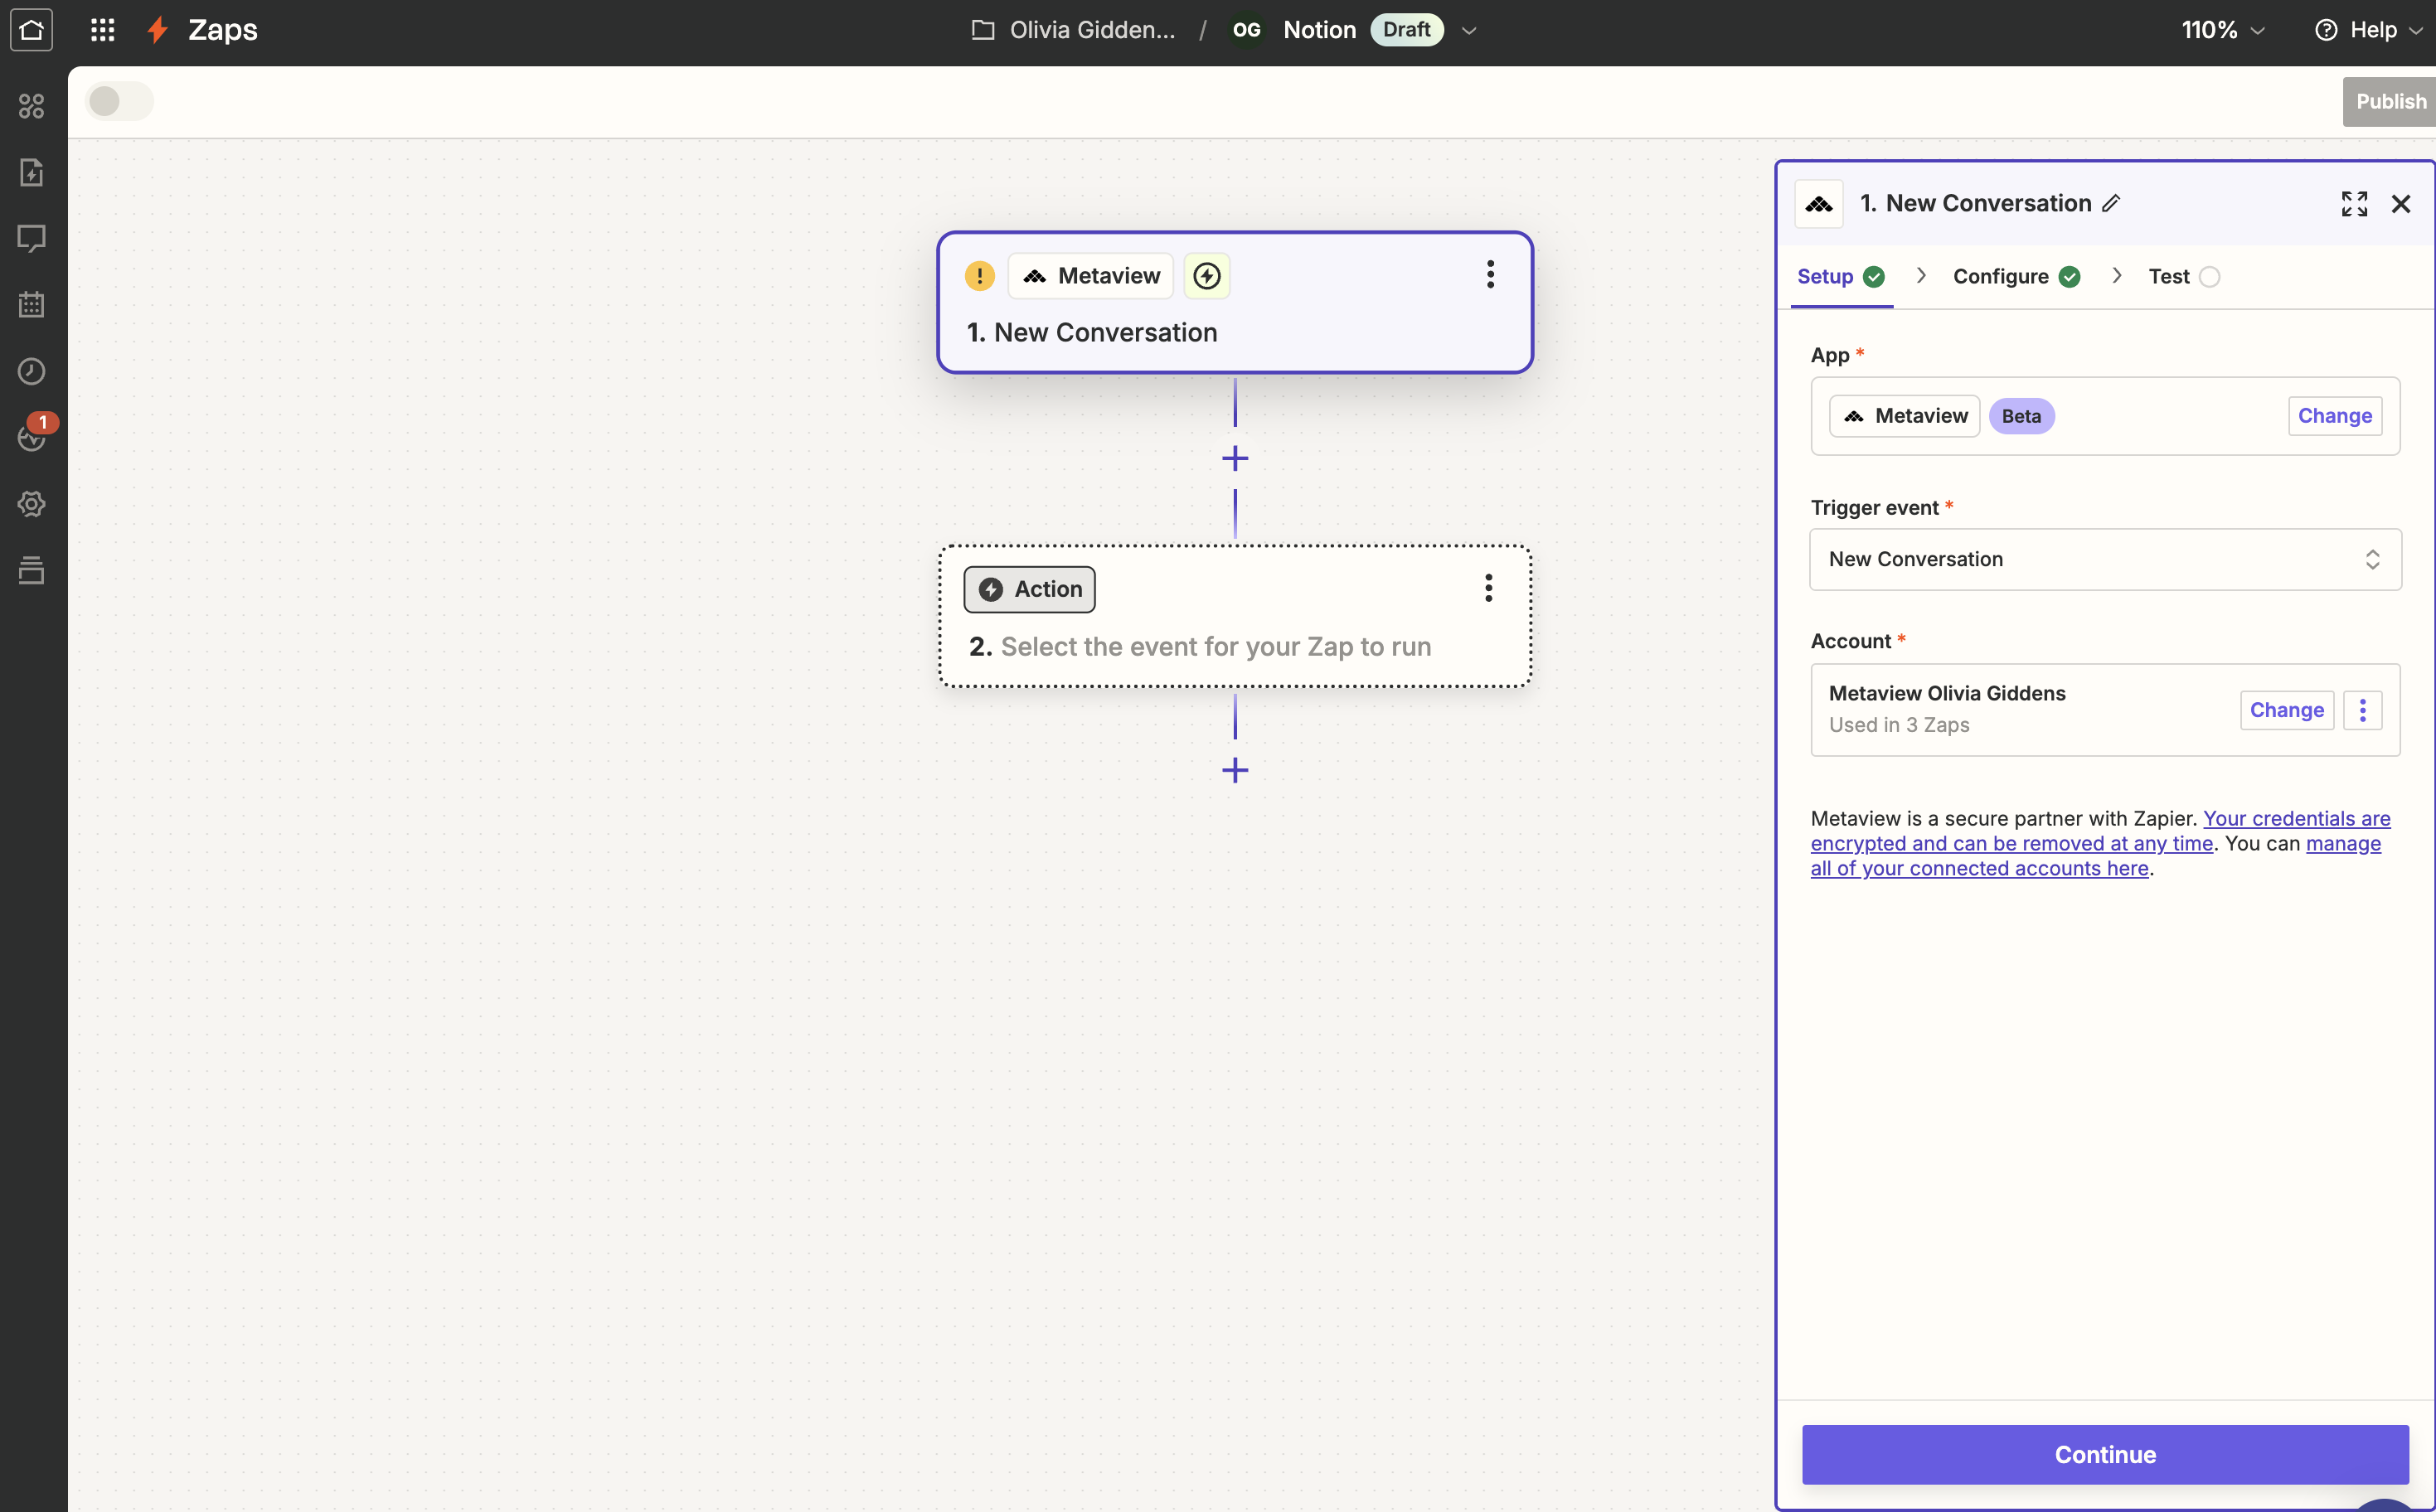The width and height of the screenshot is (2436, 1512).
Task: Click the settings gear icon in sidebar
Action: click(x=31, y=504)
